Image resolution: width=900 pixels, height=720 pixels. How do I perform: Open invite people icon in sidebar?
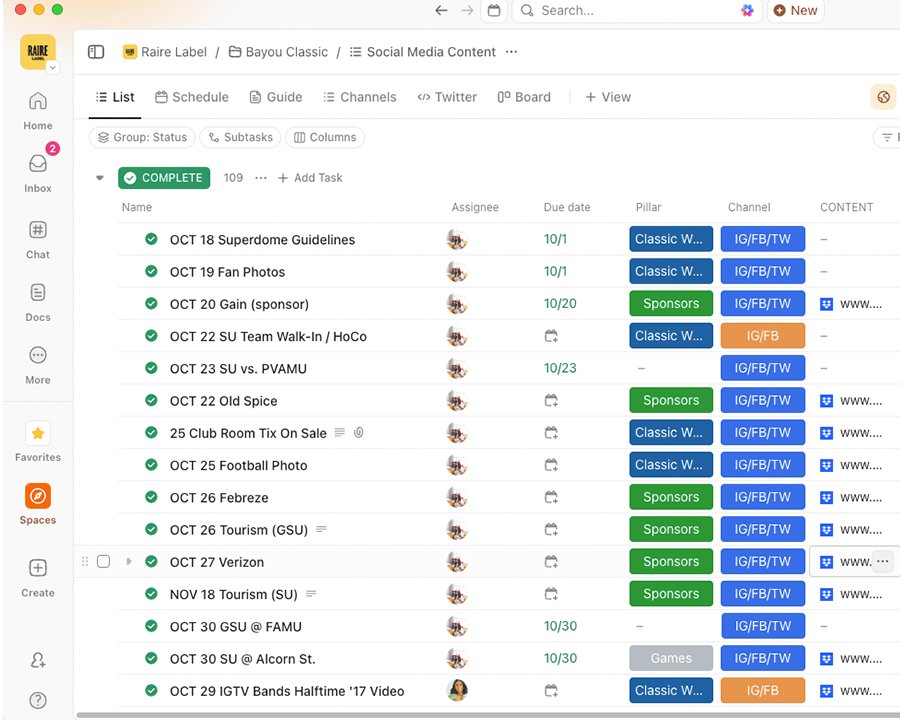[38, 660]
